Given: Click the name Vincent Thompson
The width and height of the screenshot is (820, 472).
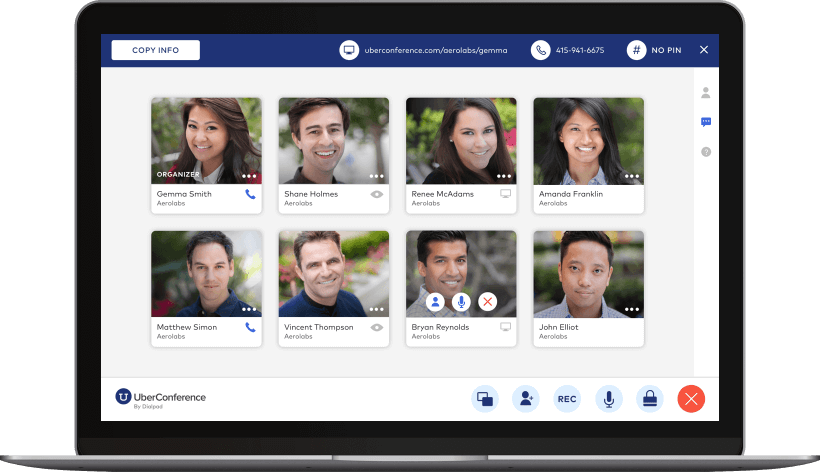Looking at the screenshot, I should pyautogui.click(x=318, y=327).
